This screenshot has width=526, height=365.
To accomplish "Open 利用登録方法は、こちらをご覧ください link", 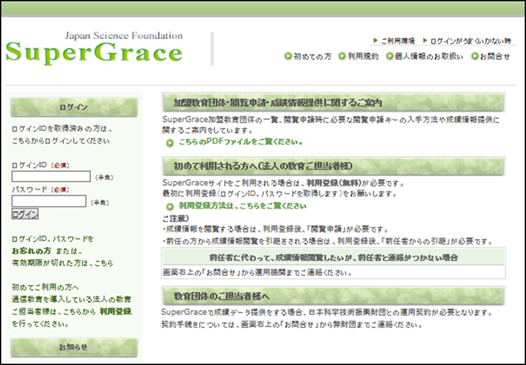I will point(242,206).
